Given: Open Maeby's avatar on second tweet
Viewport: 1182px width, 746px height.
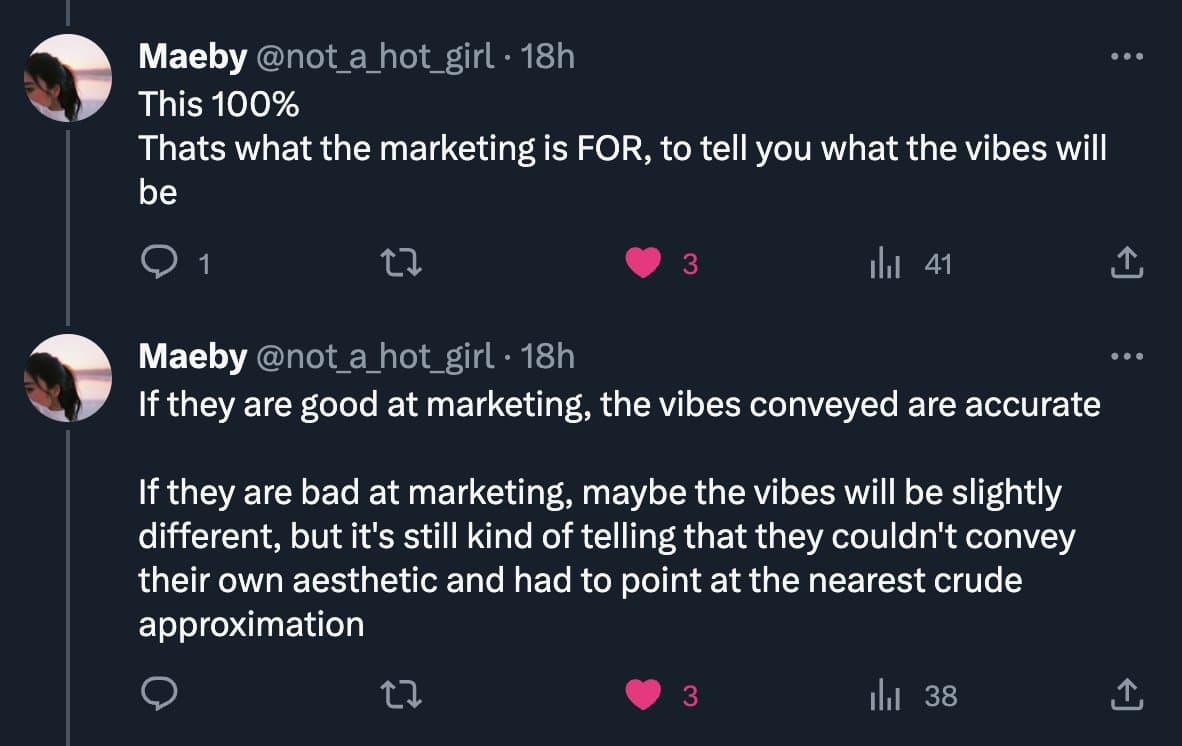Looking at the screenshot, I should (x=68, y=377).
